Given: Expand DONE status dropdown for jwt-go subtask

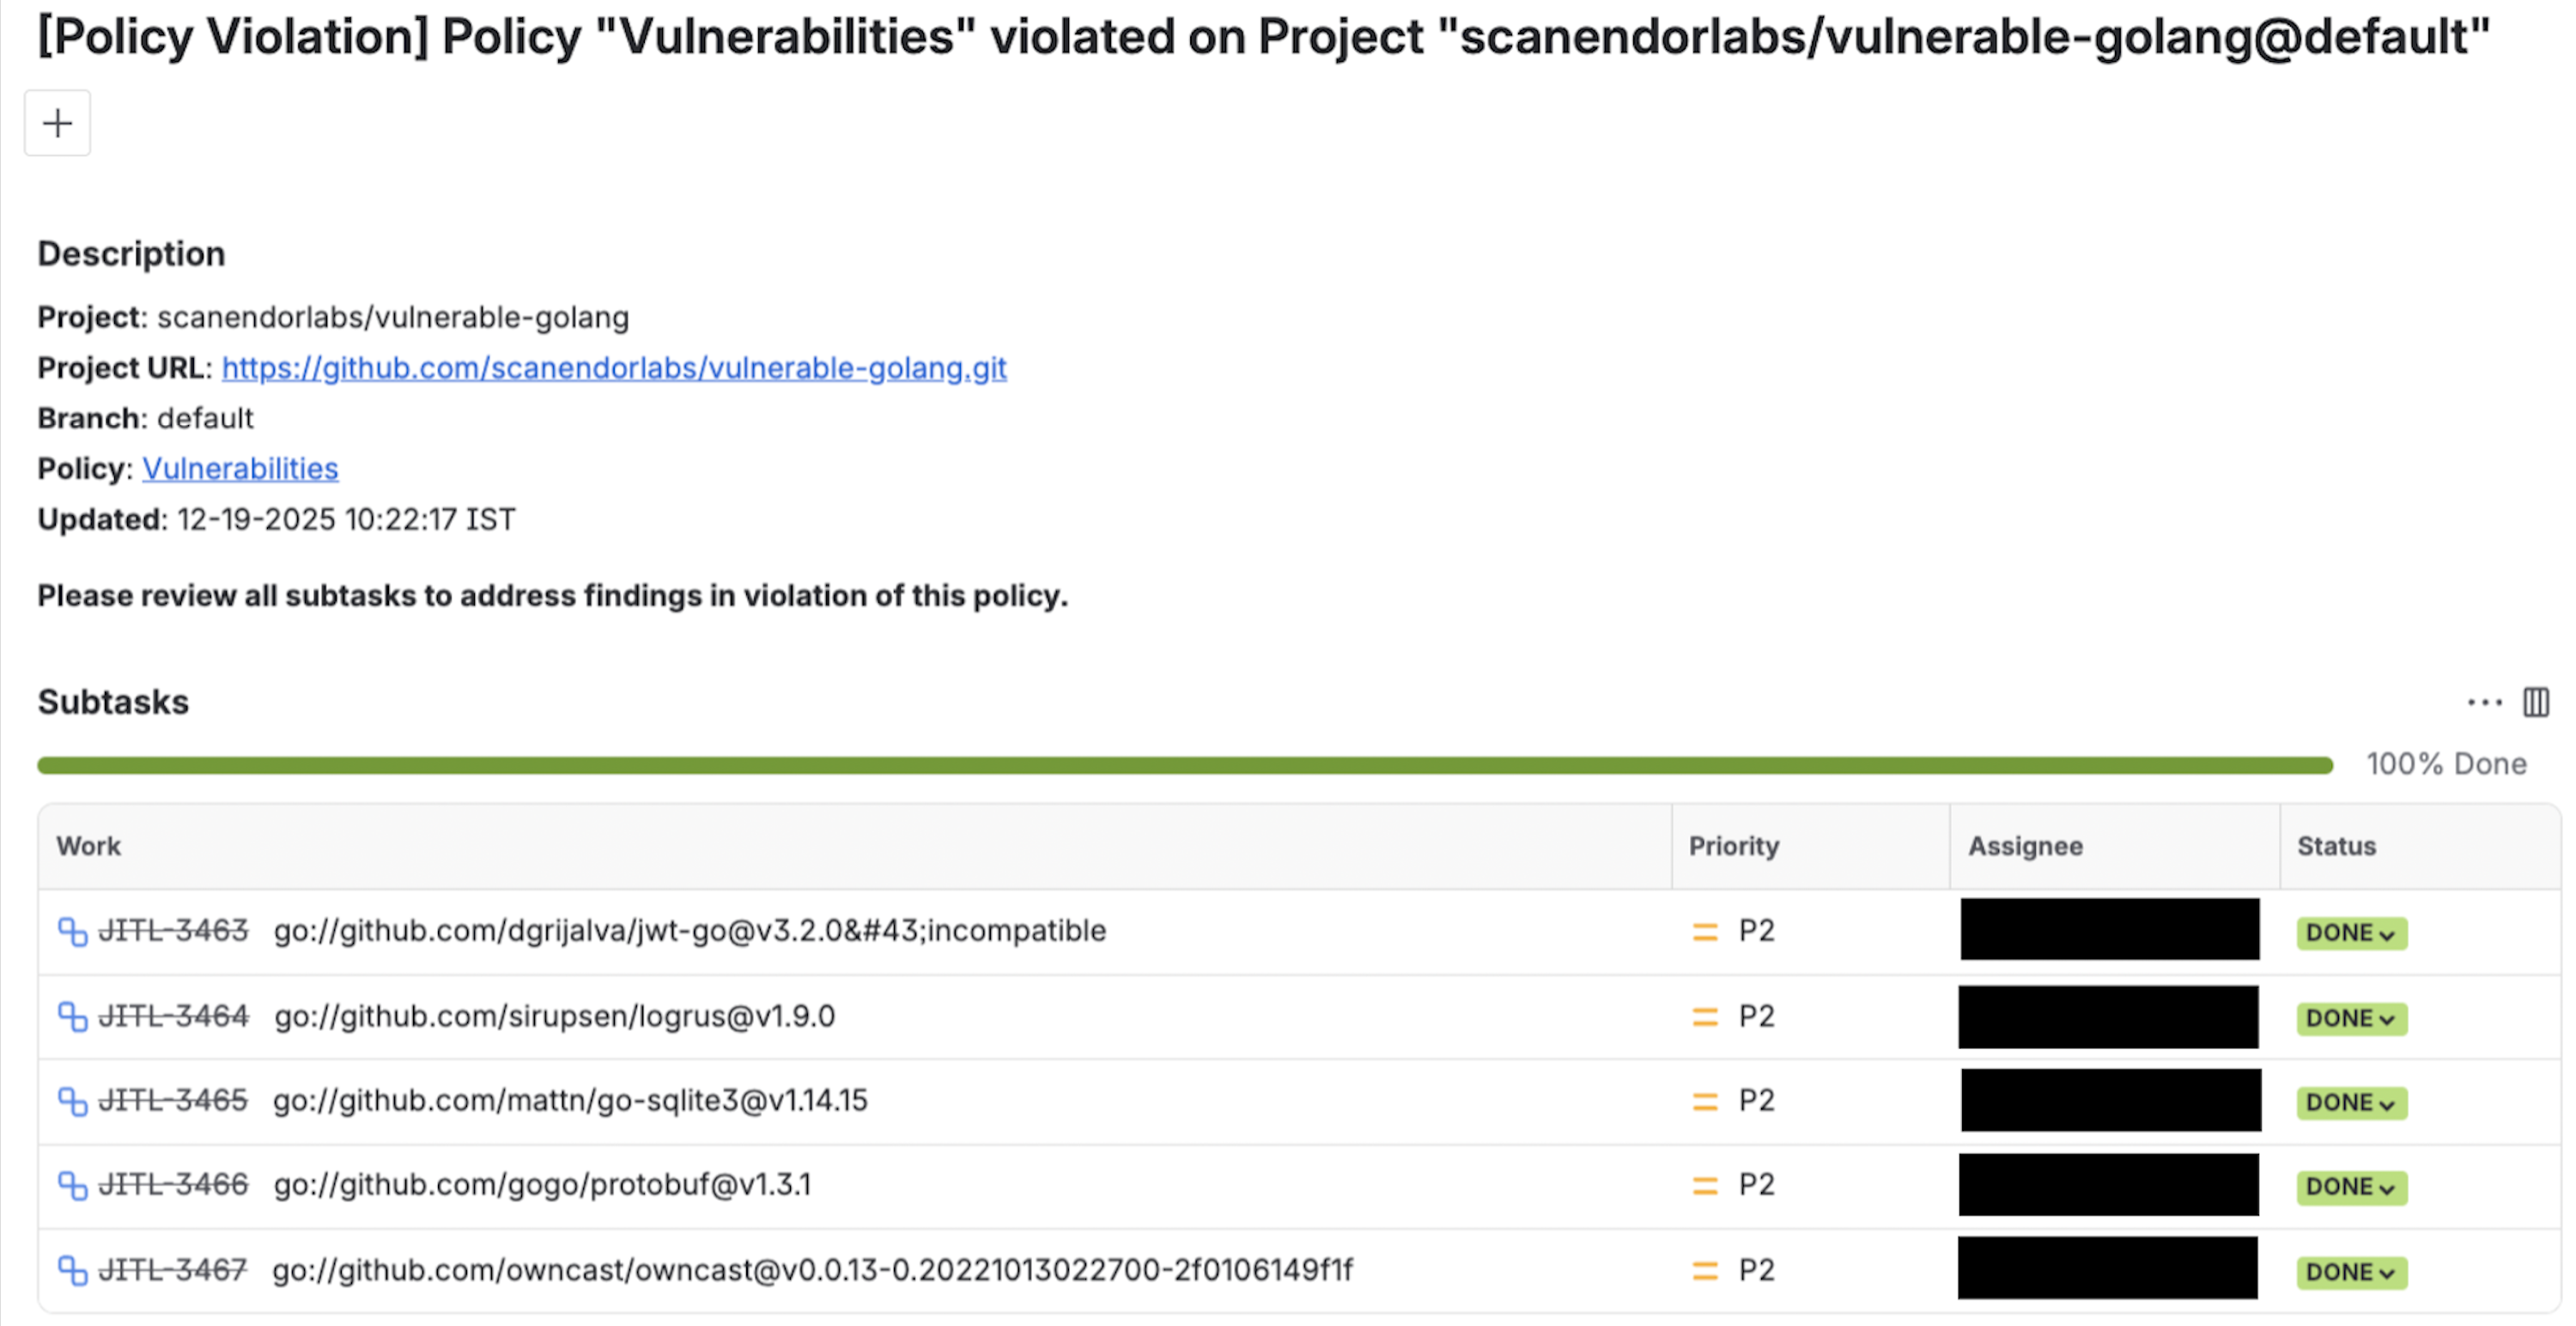Looking at the screenshot, I should point(2350,933).
